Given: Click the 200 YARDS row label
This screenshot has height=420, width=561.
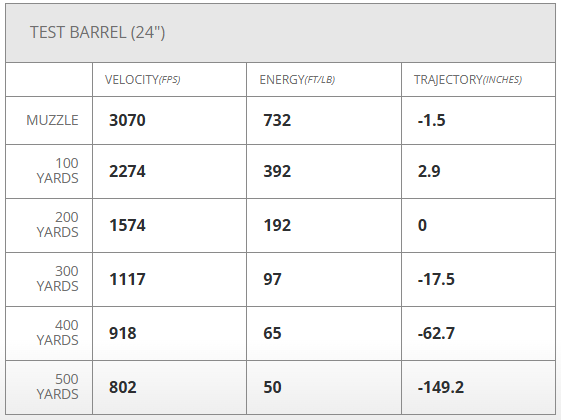Looking at the screenshot, I should 57,225.
